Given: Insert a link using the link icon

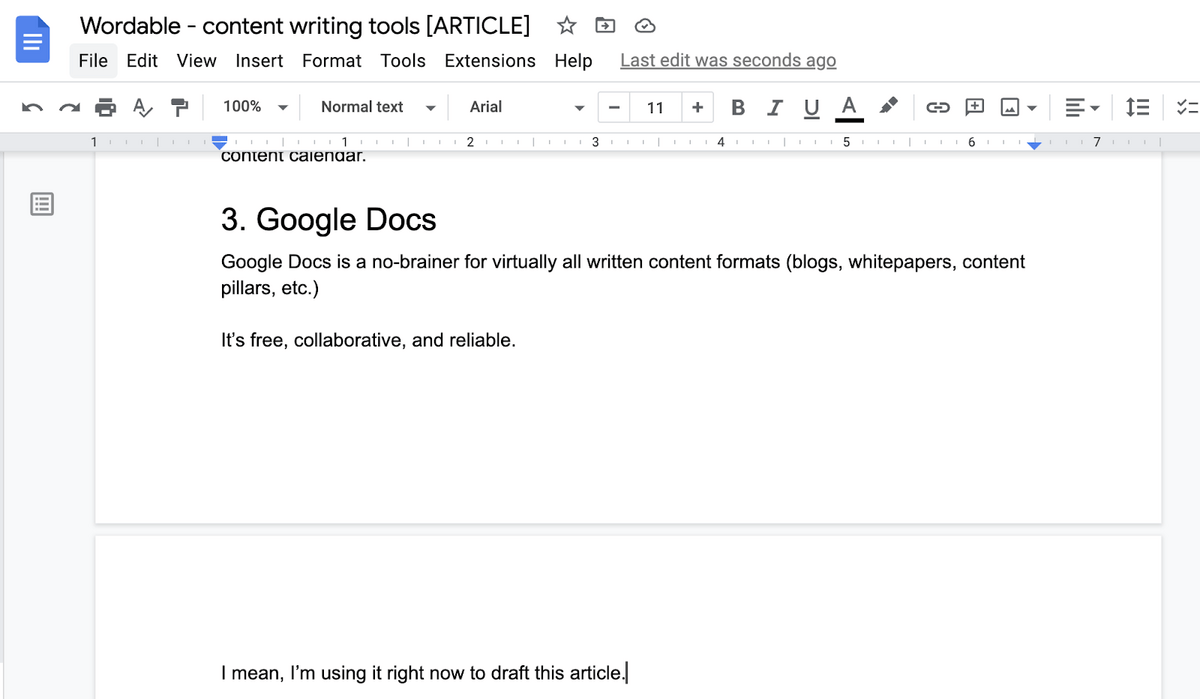Looking at the screenshot, I should (938, 107).
